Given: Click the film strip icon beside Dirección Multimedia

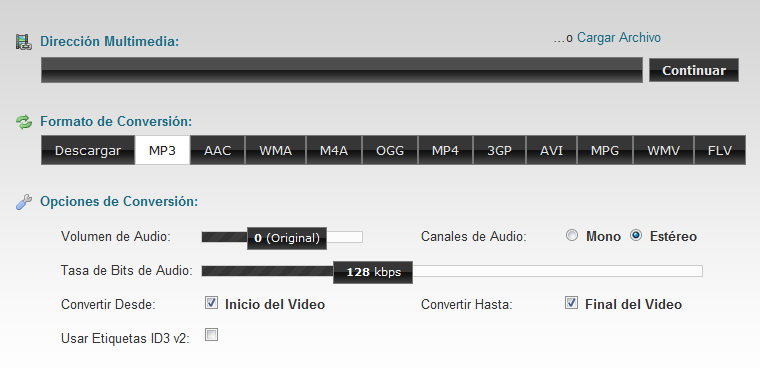Looking at the screenshot, I should coord(24,42).
